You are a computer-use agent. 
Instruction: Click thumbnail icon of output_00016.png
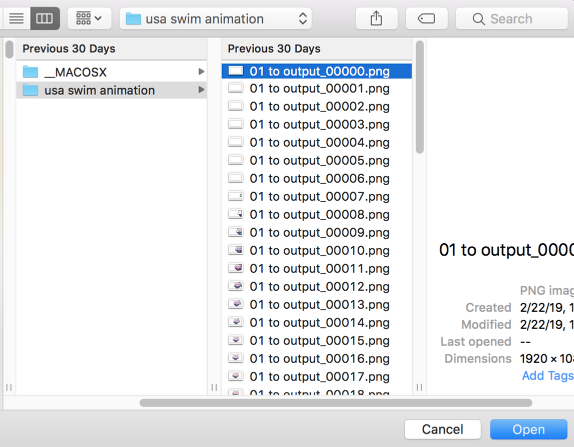pos(235,358)
